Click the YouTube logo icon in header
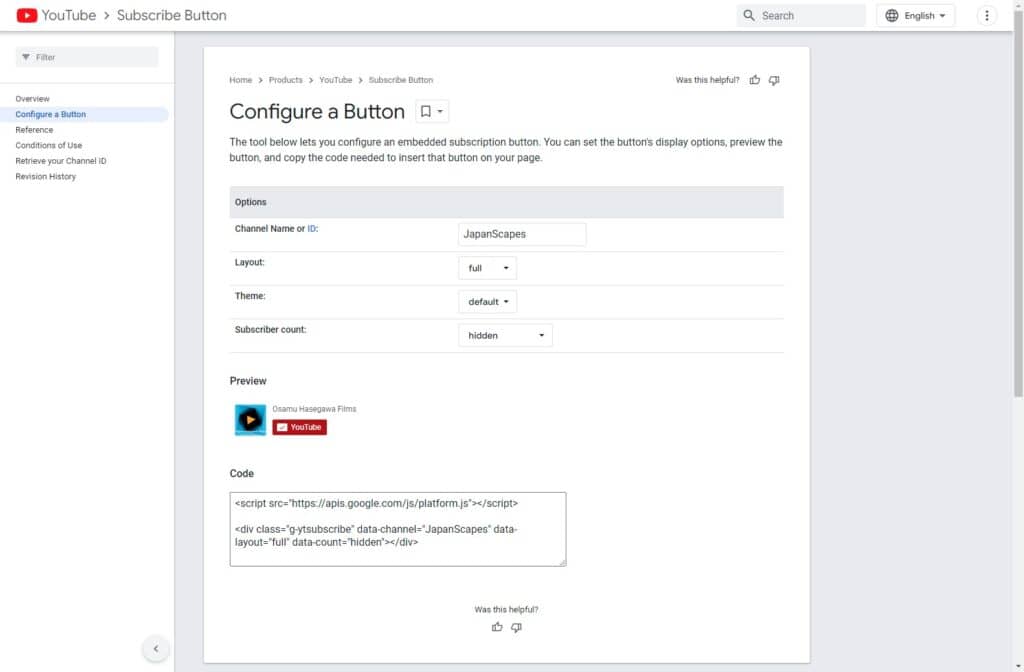This screenshot has width=1024, height=672. [x=27, y=15]
